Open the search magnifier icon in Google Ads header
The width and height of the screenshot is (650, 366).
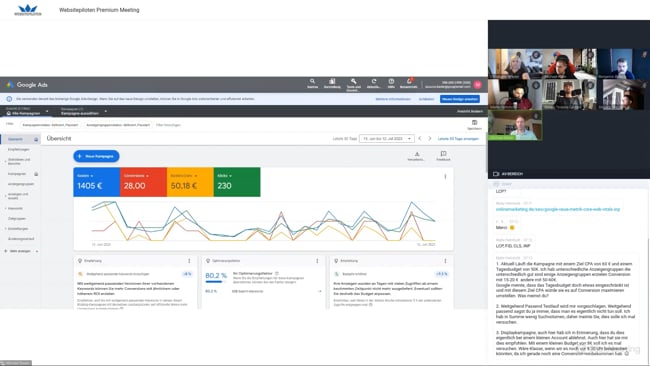pos(312,81)
